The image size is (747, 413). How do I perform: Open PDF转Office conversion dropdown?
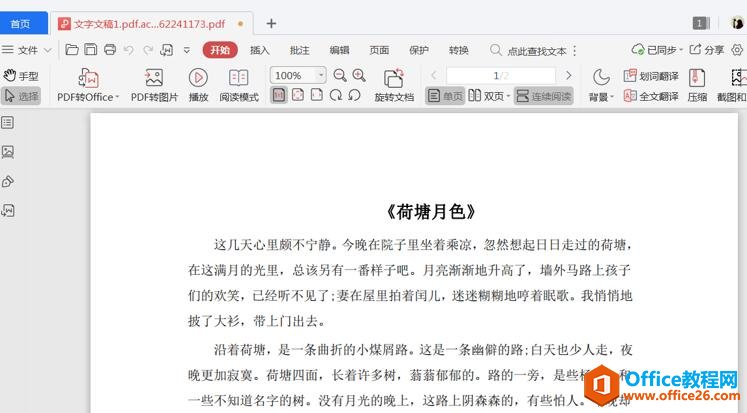click(x=88, y=85)
